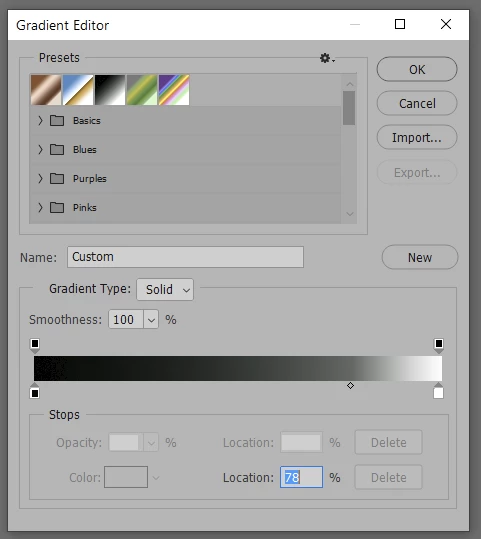
Task: Select the purple pastel striped gradient preset
Action: coord(174,90)
